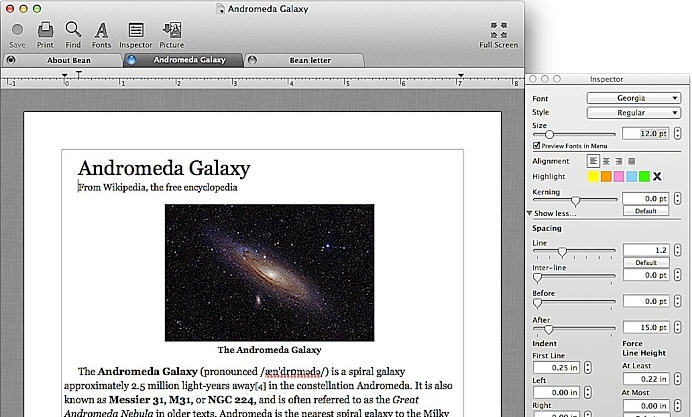Click the Inter-line stepper
This screenshot has width=692, height=417.
click(x=677, y=275)
